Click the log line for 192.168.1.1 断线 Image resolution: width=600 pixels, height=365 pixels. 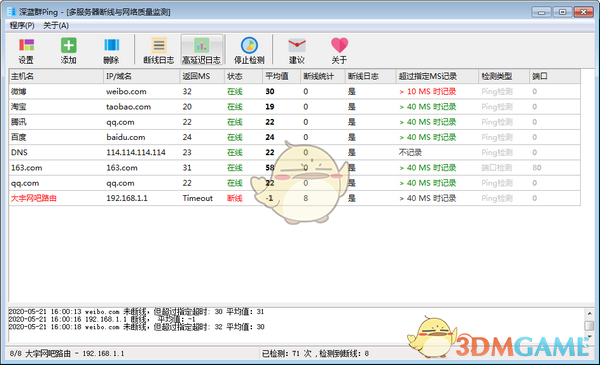tap(102, 319)
